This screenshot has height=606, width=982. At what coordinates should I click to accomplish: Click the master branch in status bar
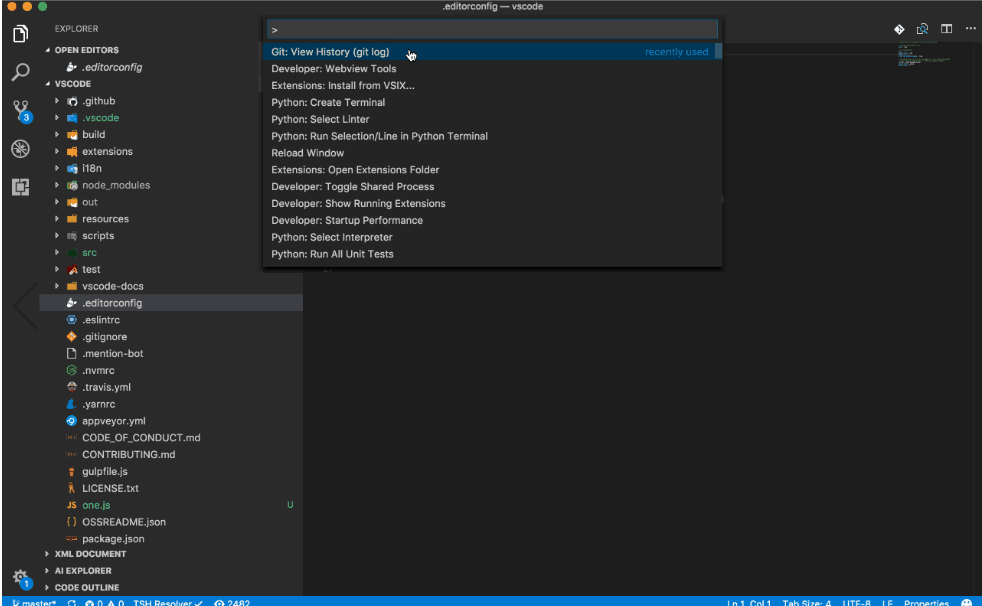(34, 602)
